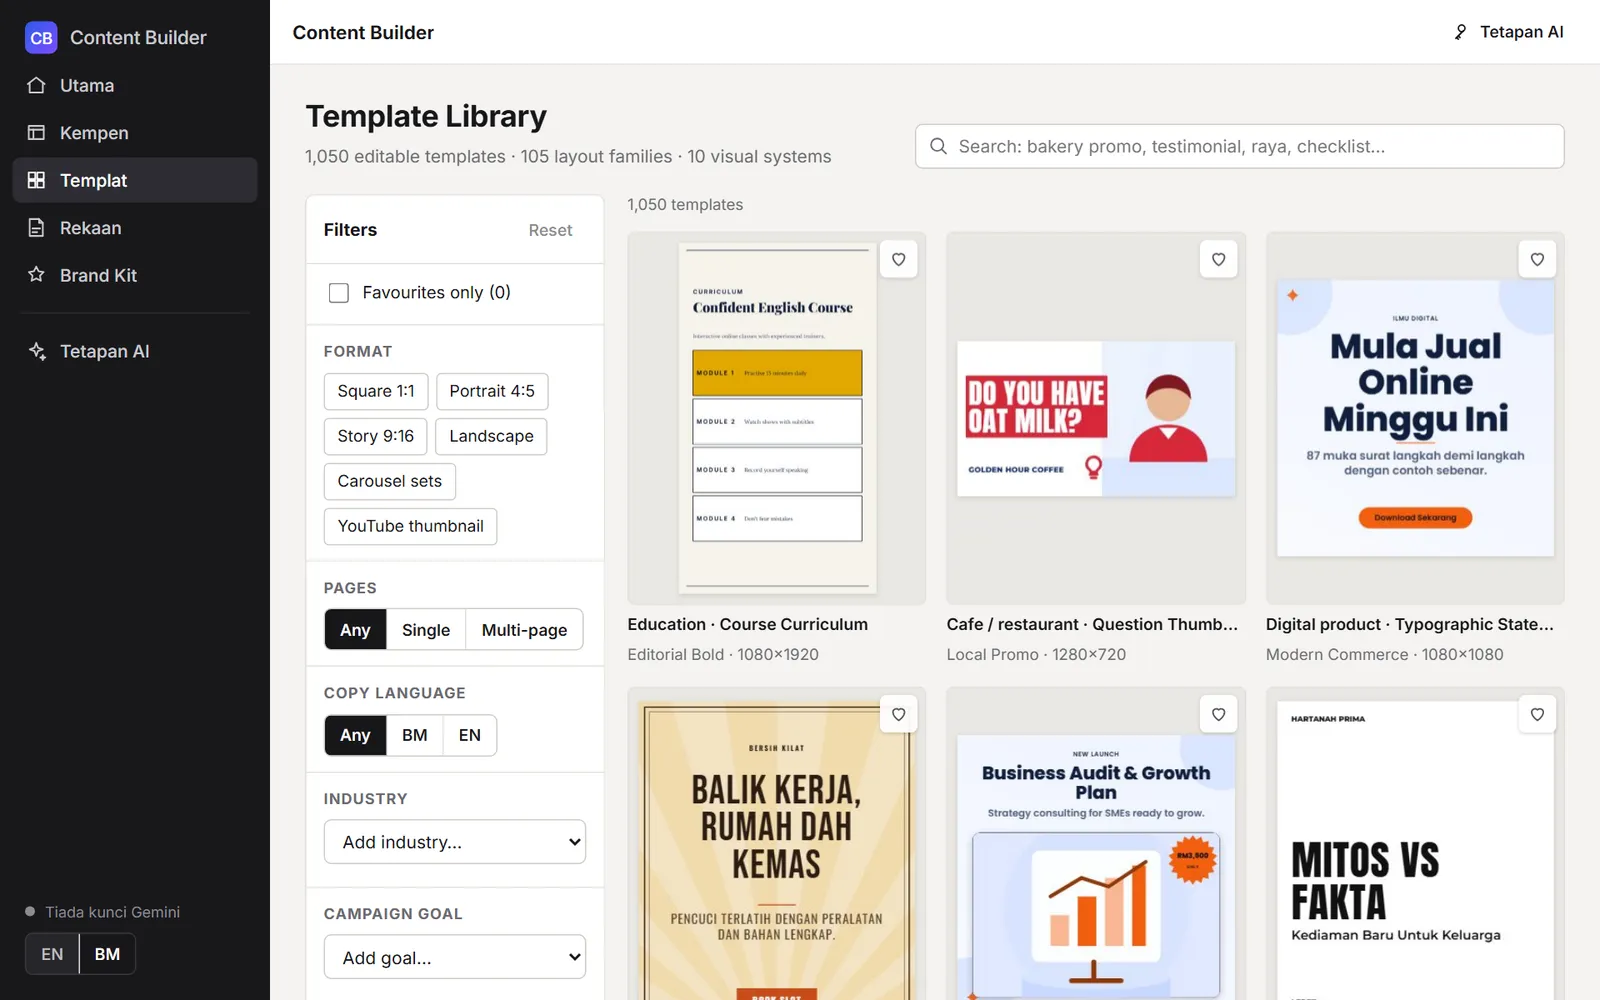Click the template search field

point(1240,146)
